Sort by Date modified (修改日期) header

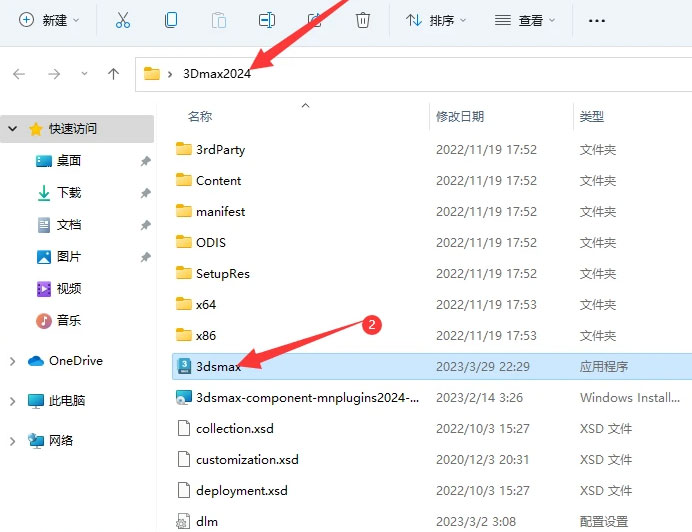tap(460, 117)
